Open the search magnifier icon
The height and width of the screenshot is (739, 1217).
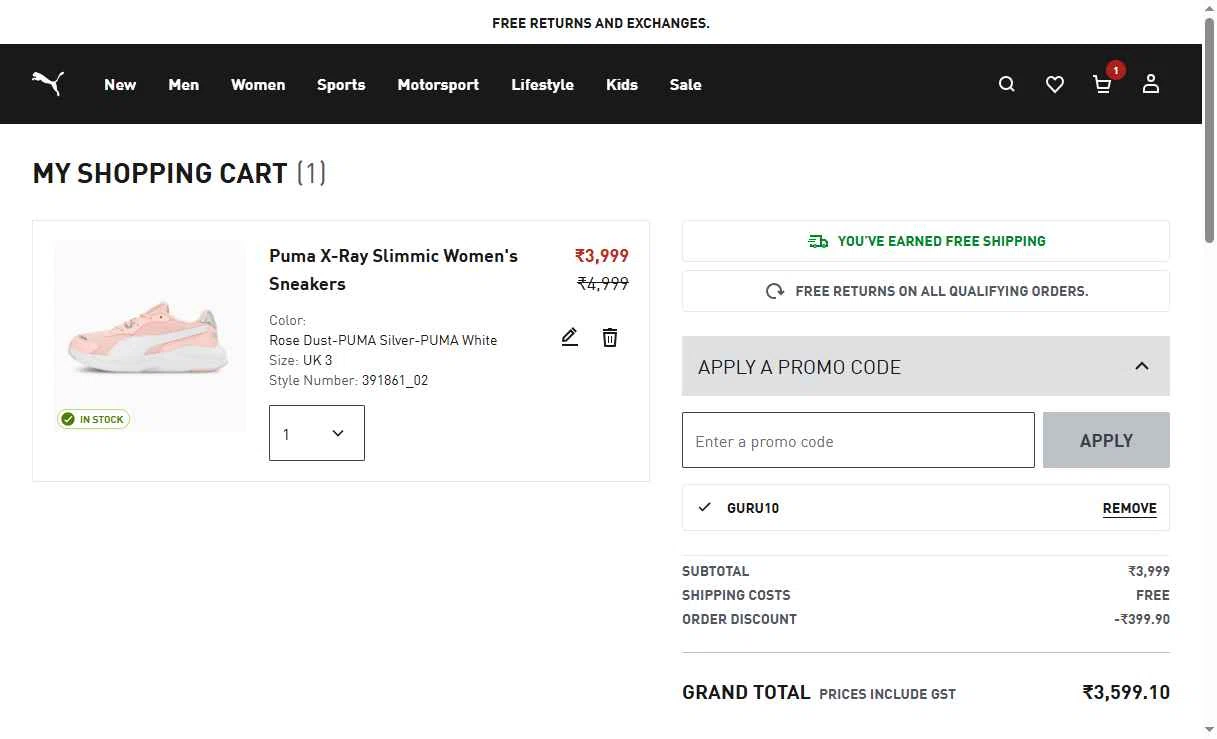[x=1007, y=85]
